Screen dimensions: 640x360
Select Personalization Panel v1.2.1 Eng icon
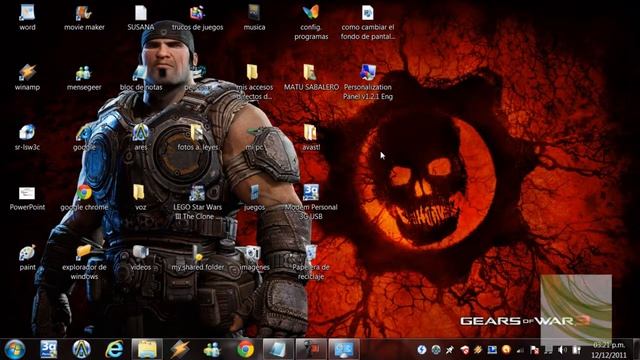(x=368, y=82)
